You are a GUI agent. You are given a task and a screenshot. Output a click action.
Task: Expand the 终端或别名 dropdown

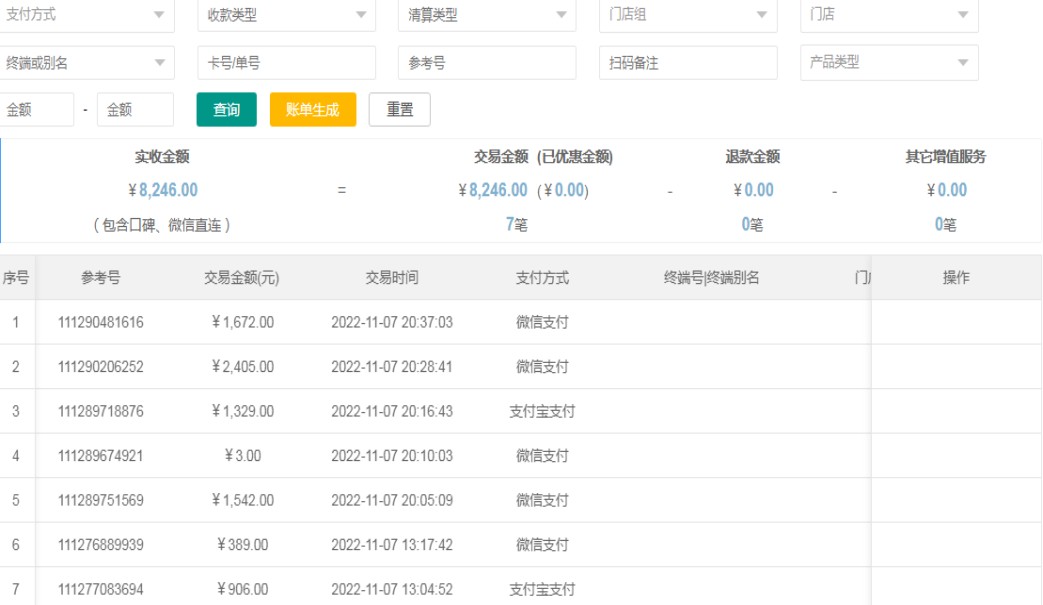(x=86, y=63)
